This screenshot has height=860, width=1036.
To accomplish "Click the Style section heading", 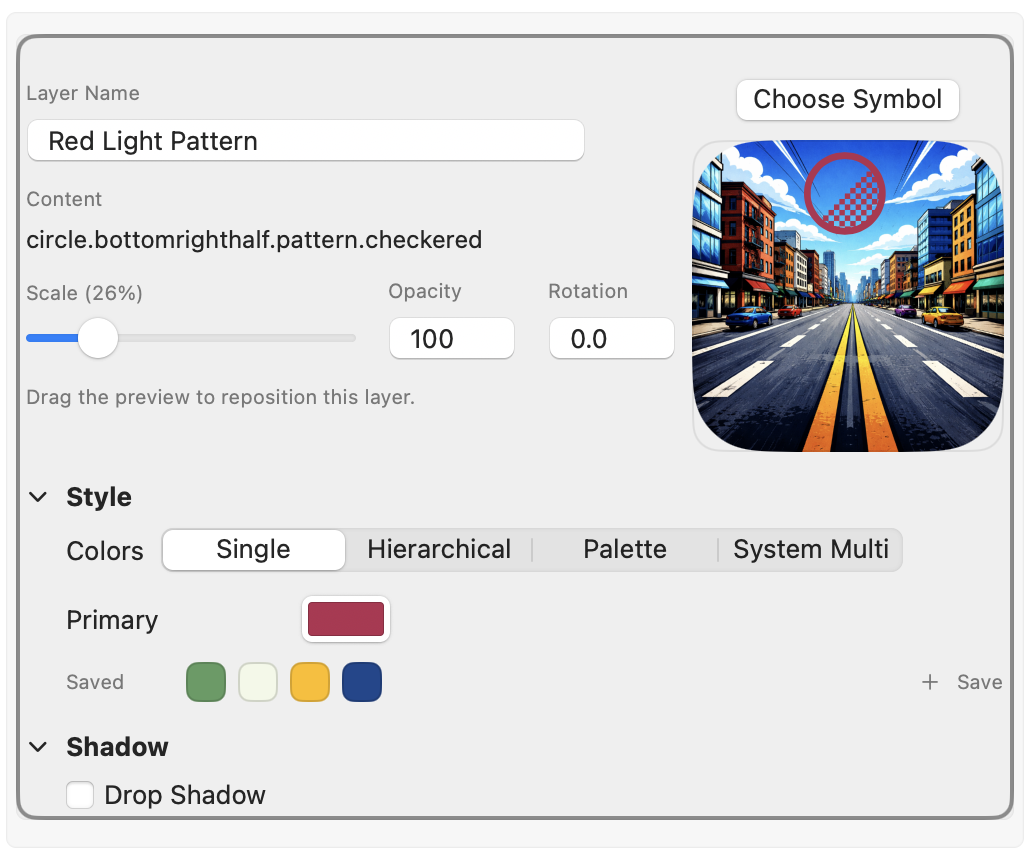I will click(99, 497).
